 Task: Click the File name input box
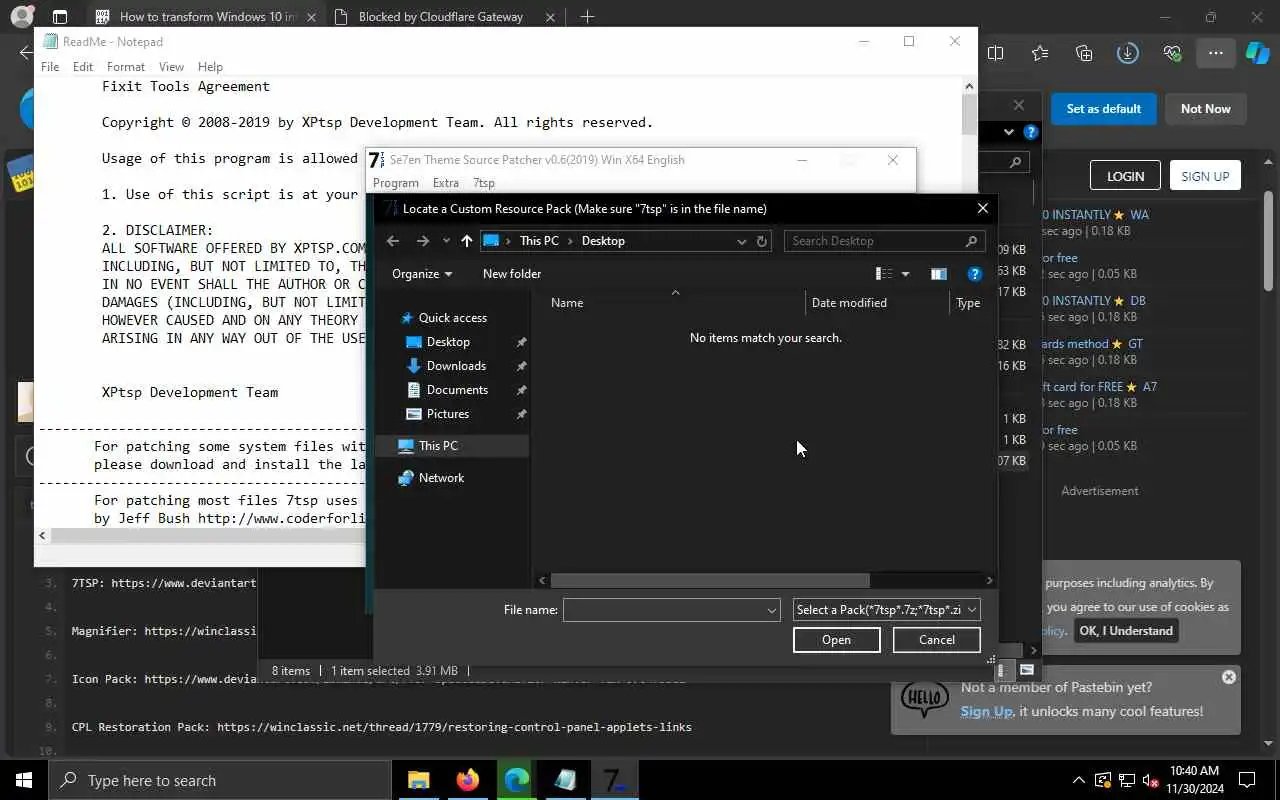click(663, 610)
